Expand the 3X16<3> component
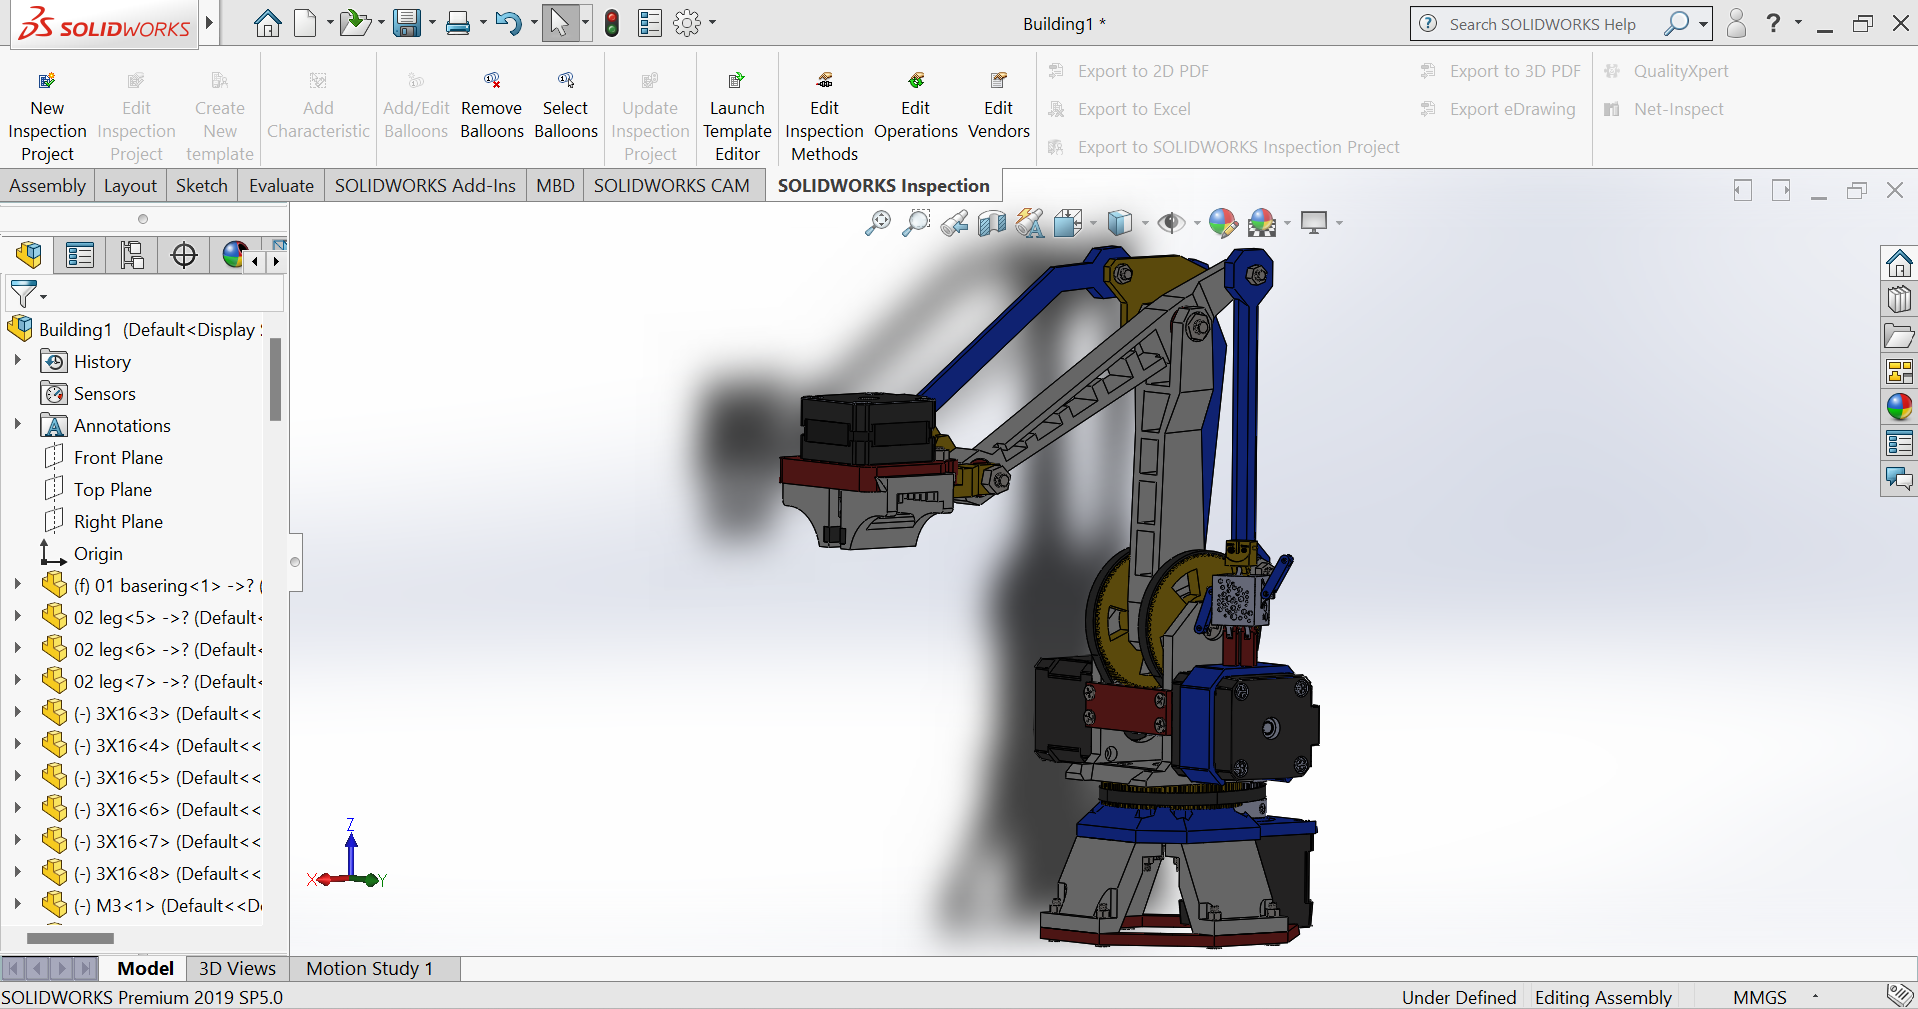The width and height of the screenshot is (1918, 1009). coord(17,713)
